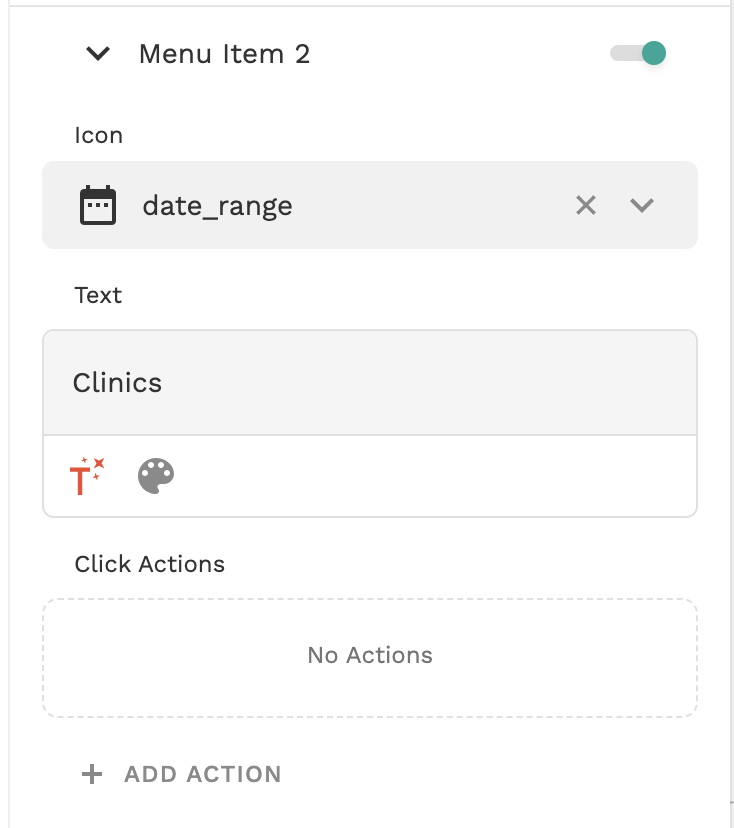Disable the Menu Item 2 toggle switch
This screenshot has width=734, height=828.
pos(639,53)
